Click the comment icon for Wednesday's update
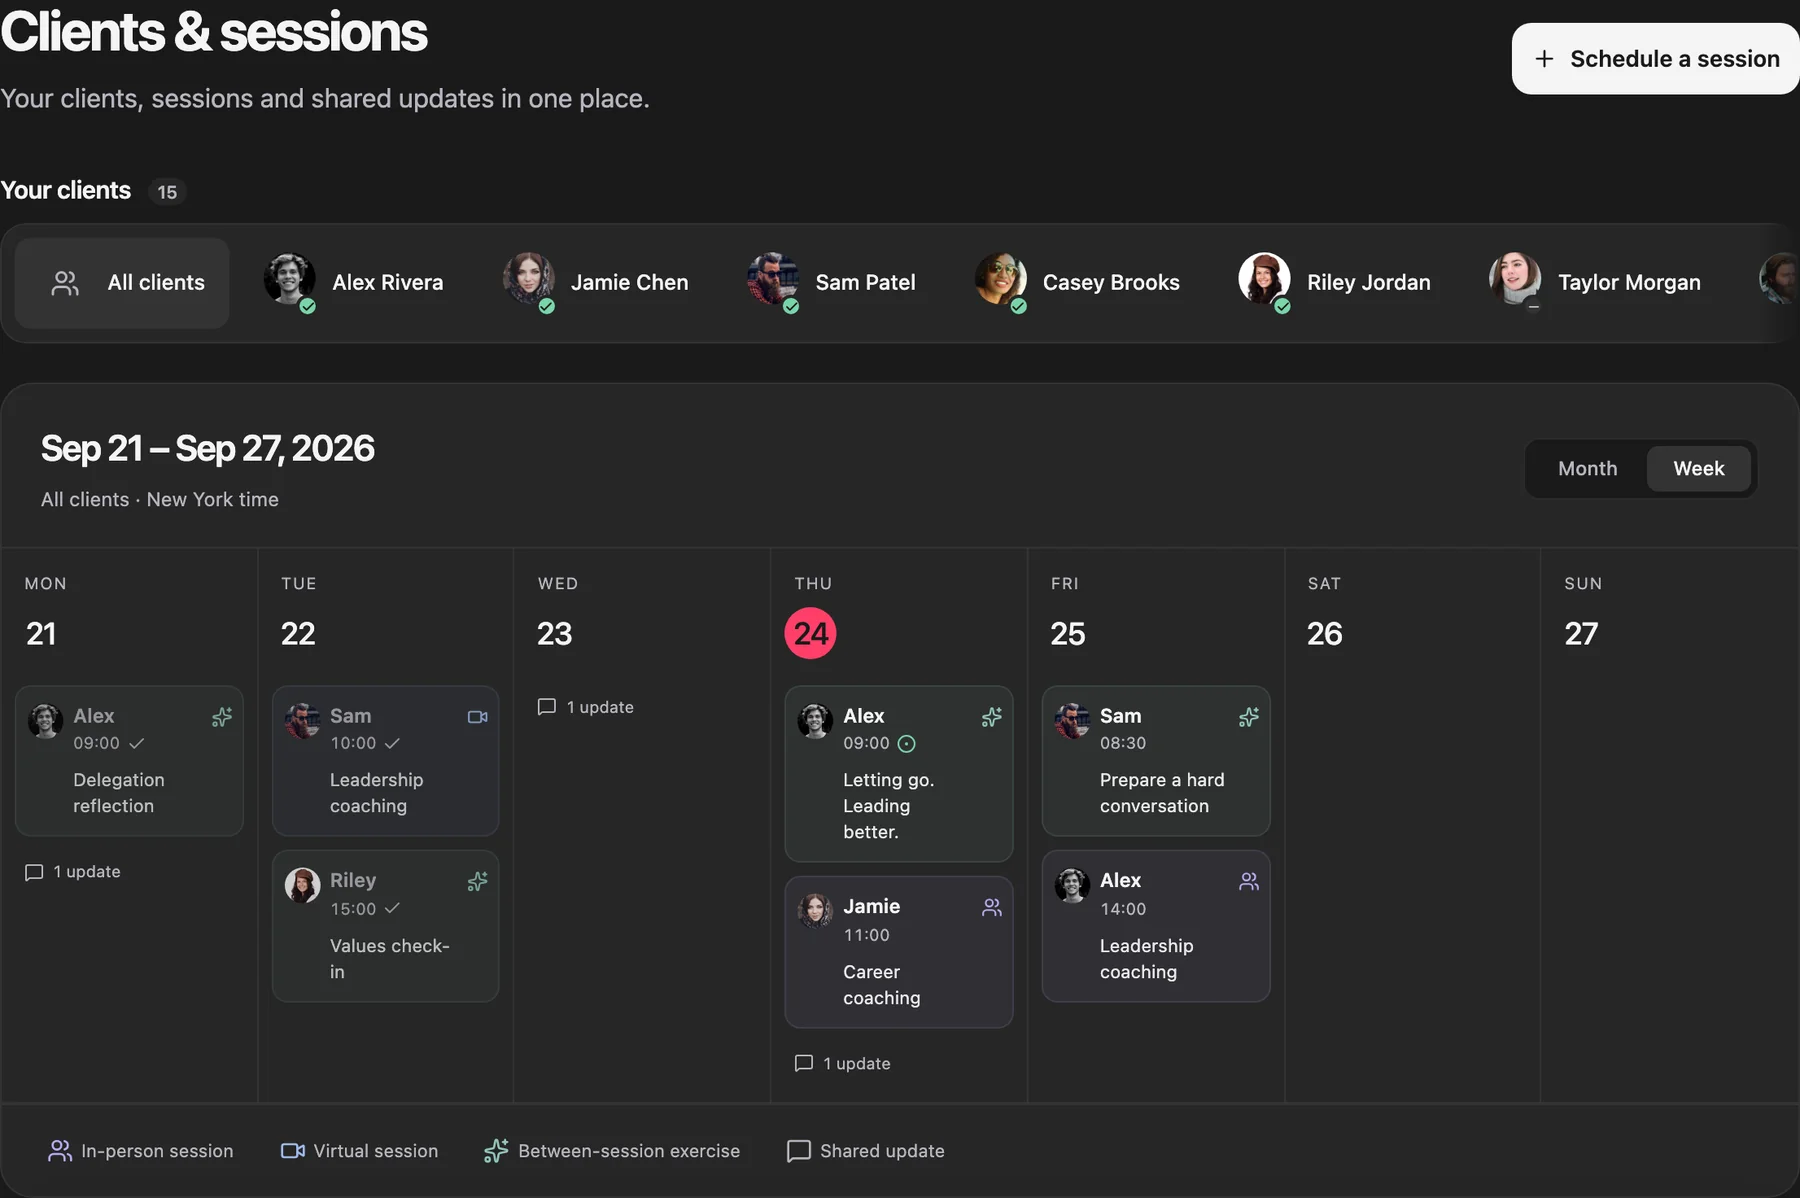The height and width of the screenshot is (1198, 1800). [546, 707]
